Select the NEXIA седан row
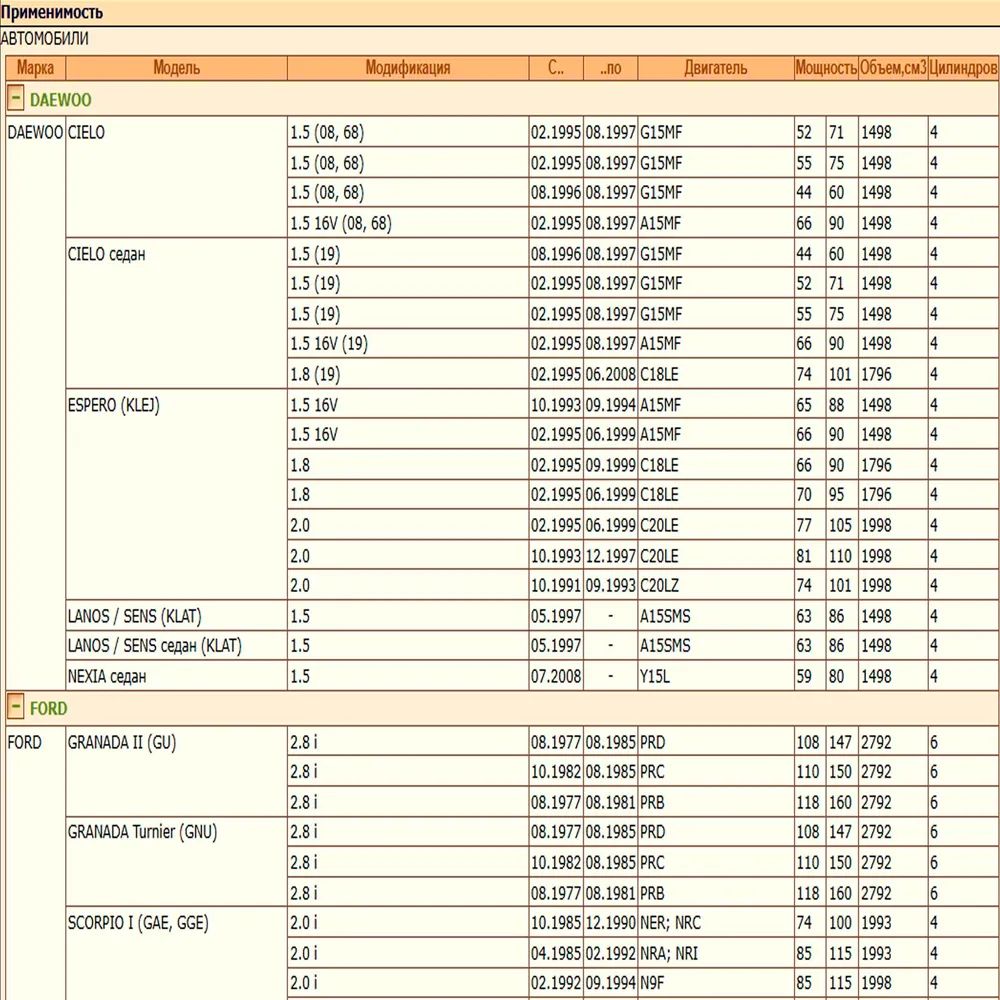The image size is (1000, 1000). (106, 677)
